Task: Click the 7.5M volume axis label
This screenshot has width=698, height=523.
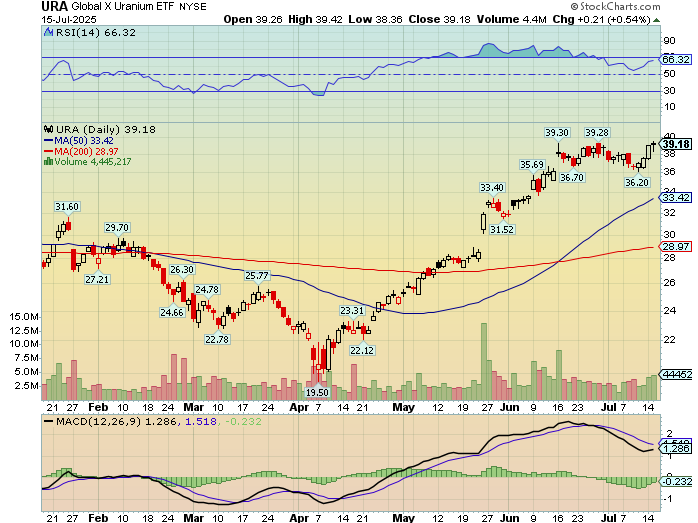Action: 26,358
